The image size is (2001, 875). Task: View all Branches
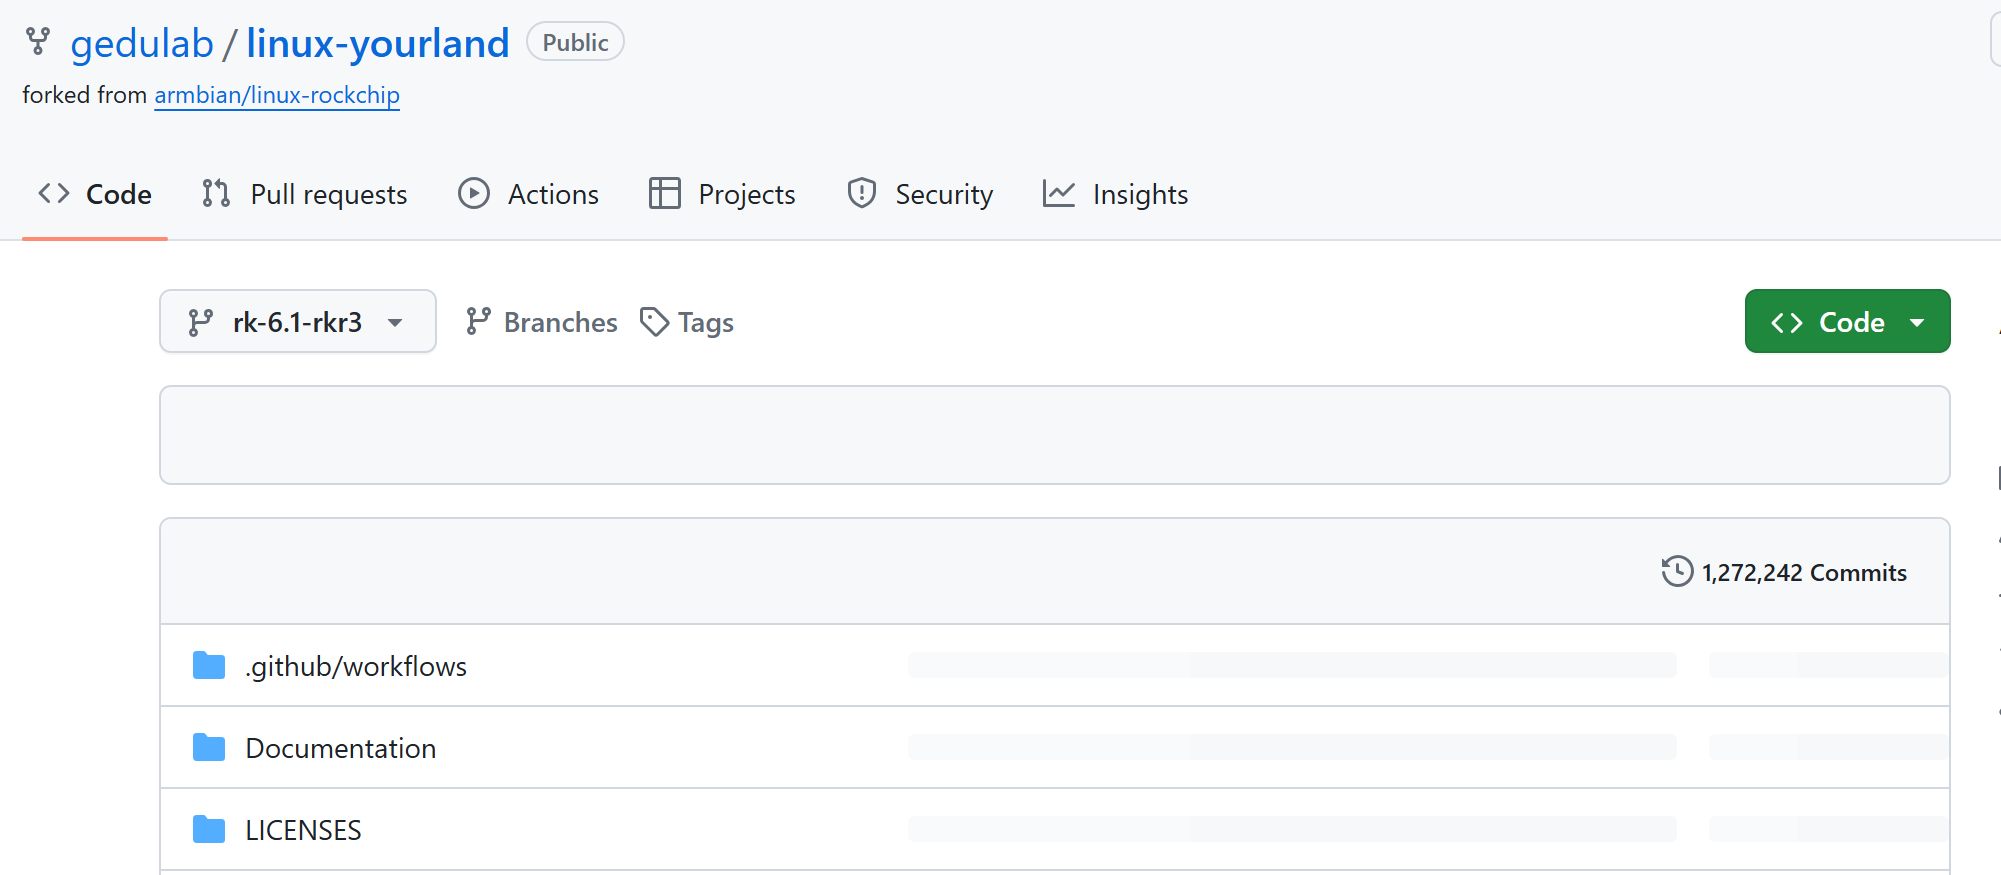pyautogui.click(x=542, y=322)
